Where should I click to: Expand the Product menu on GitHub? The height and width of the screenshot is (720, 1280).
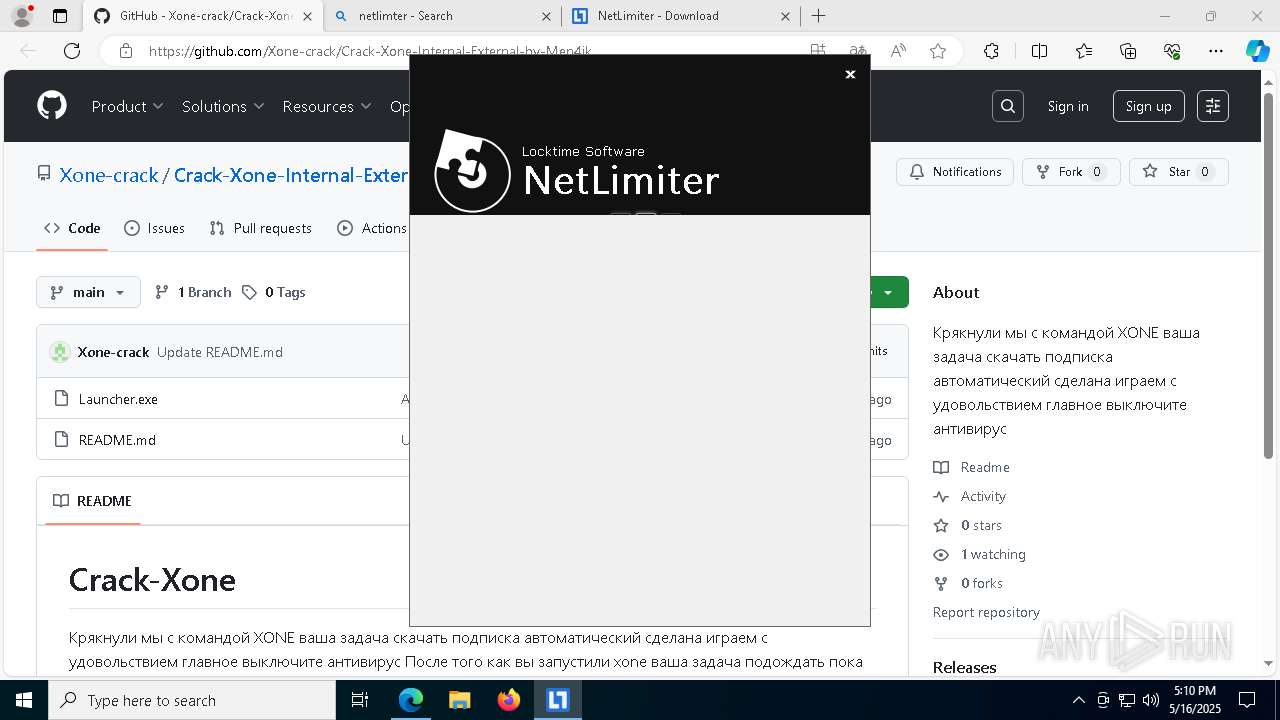pos(127,106)
